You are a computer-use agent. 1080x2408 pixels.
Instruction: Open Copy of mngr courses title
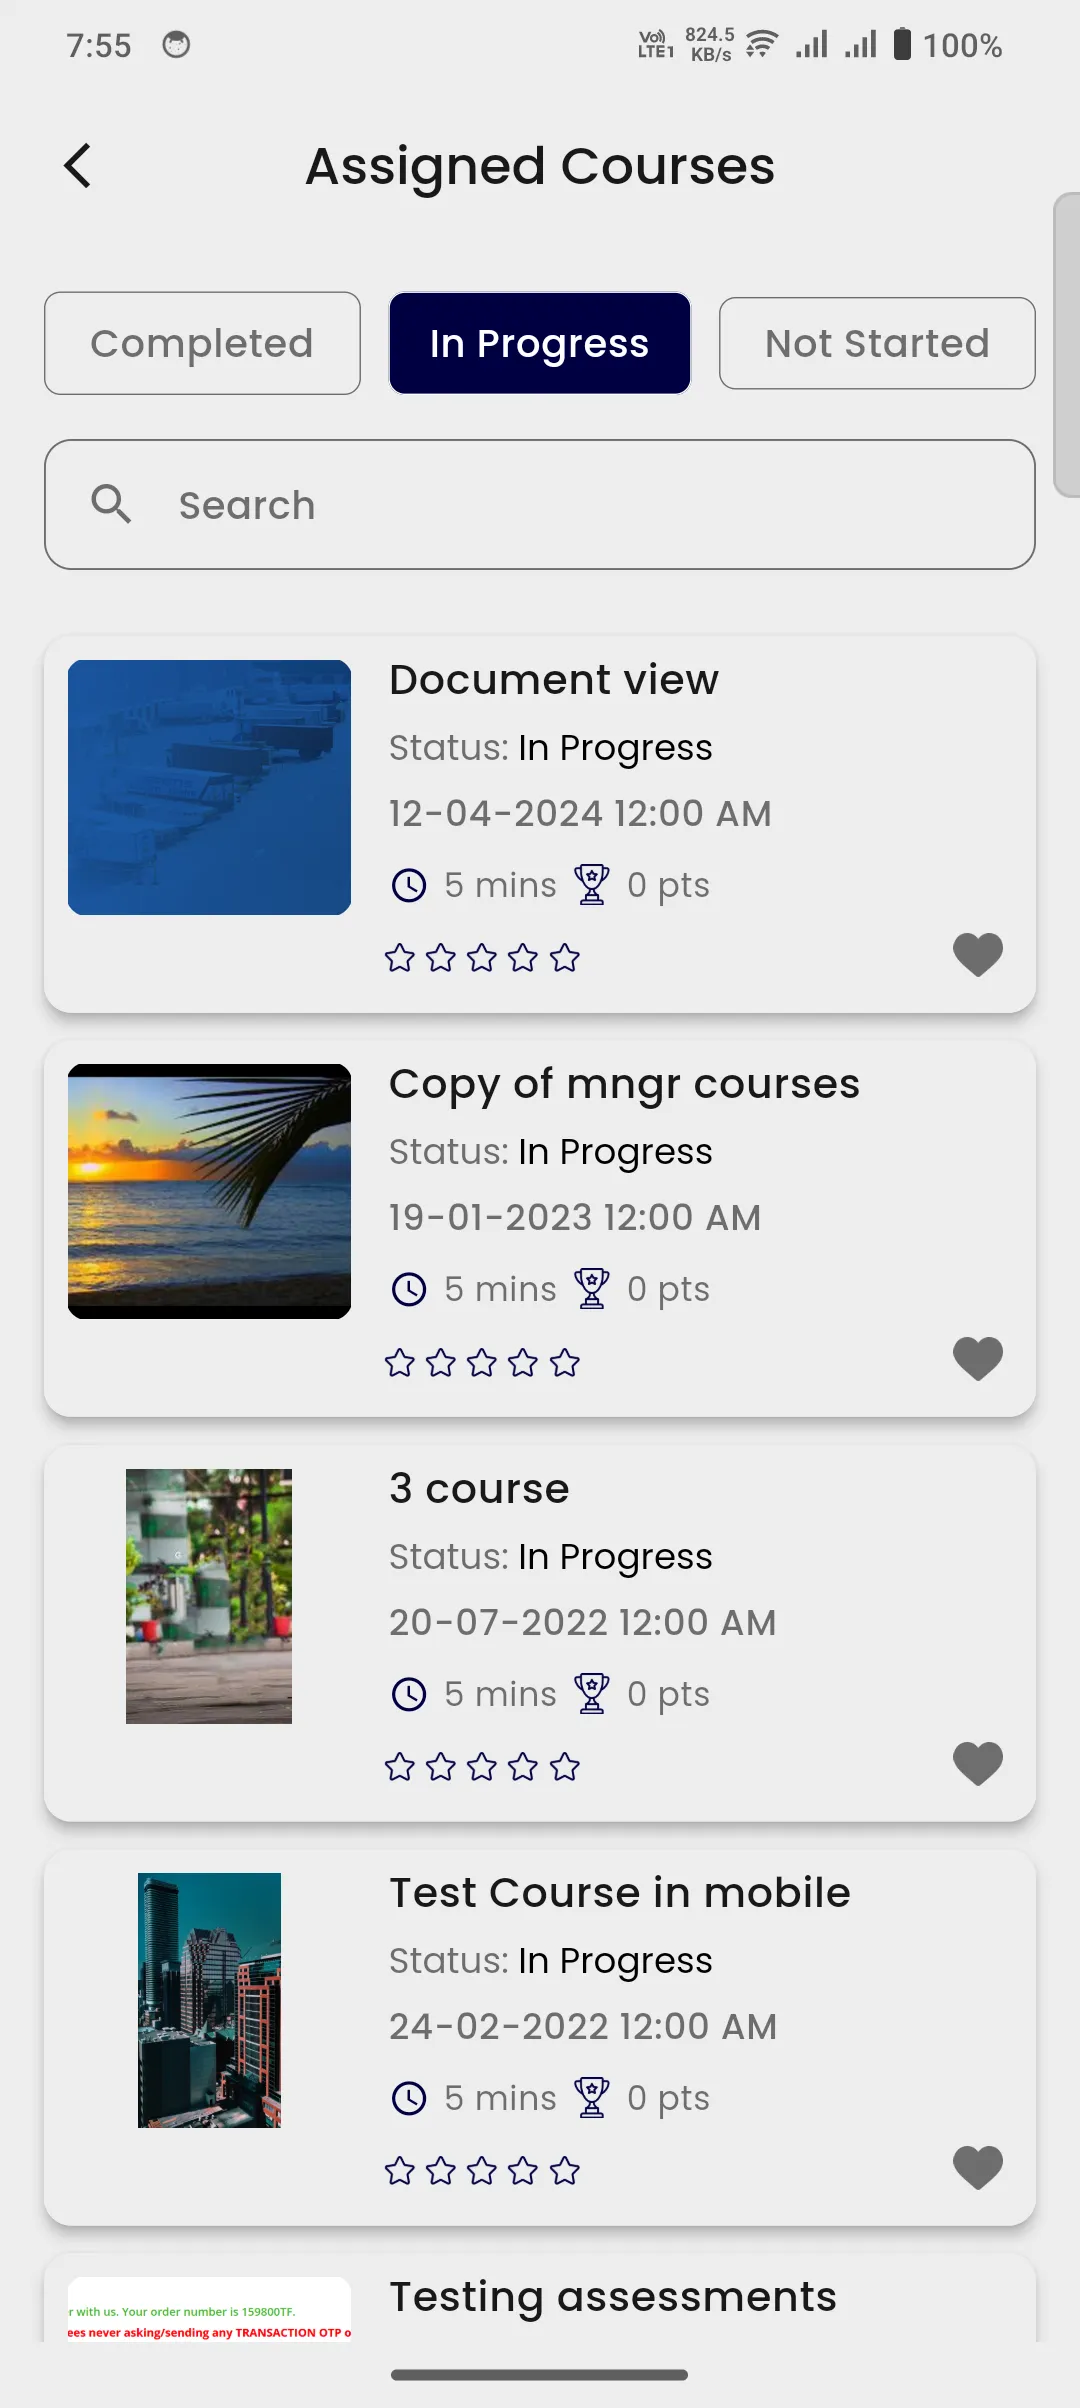(624, 1084)
